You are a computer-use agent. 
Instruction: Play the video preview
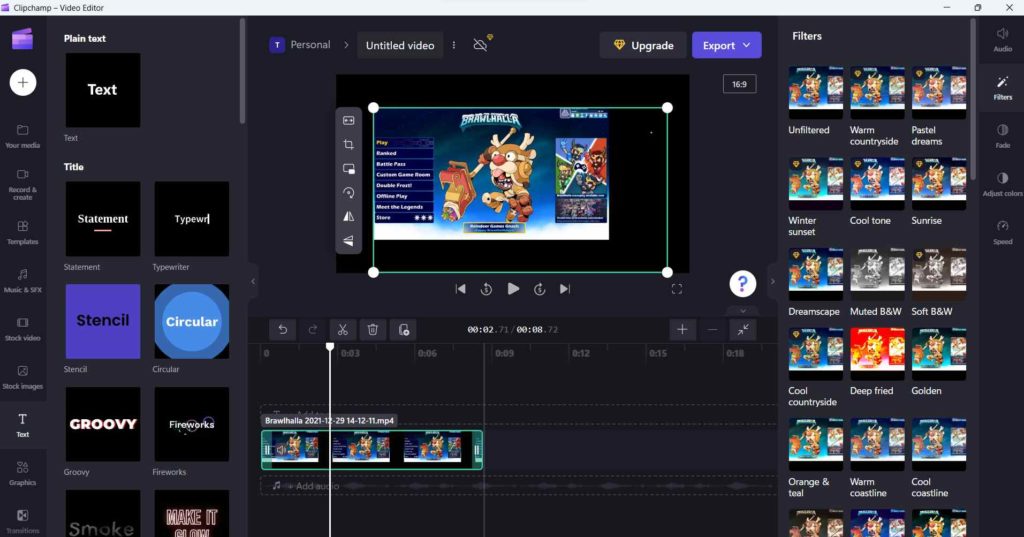[x=513, y=289]
